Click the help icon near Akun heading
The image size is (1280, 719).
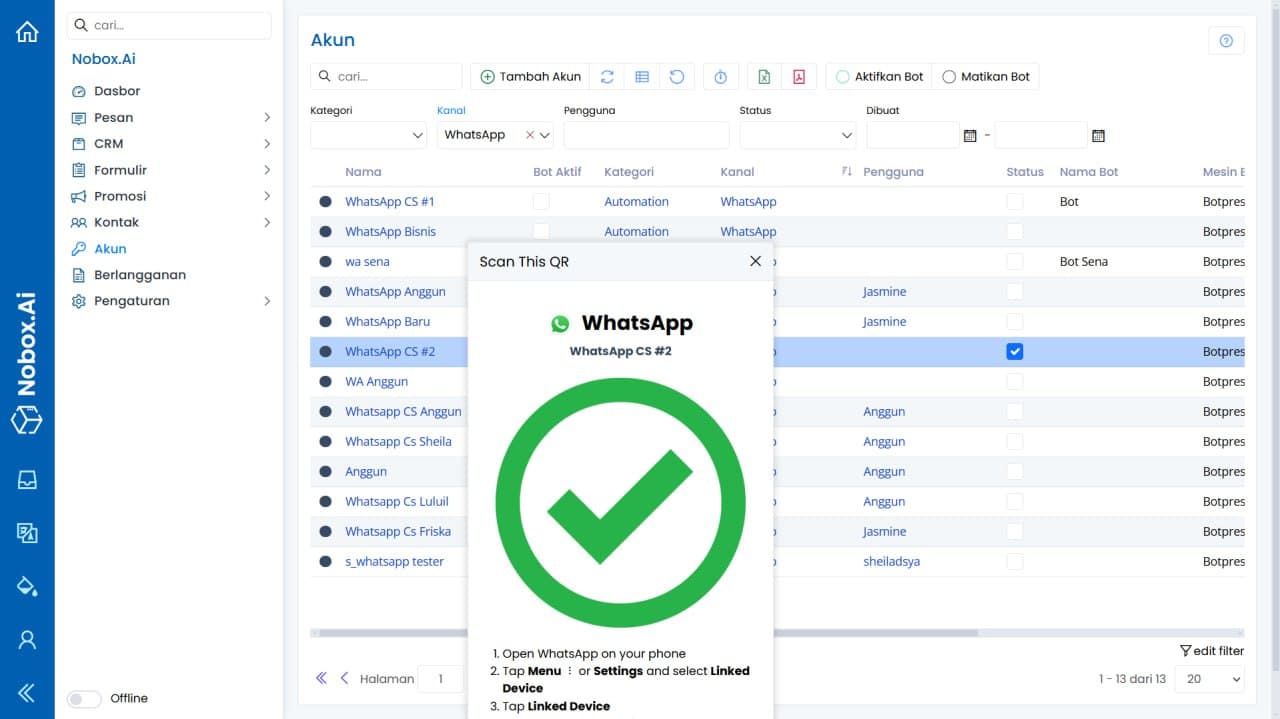pyautogui.click(x=1226, y=40)
